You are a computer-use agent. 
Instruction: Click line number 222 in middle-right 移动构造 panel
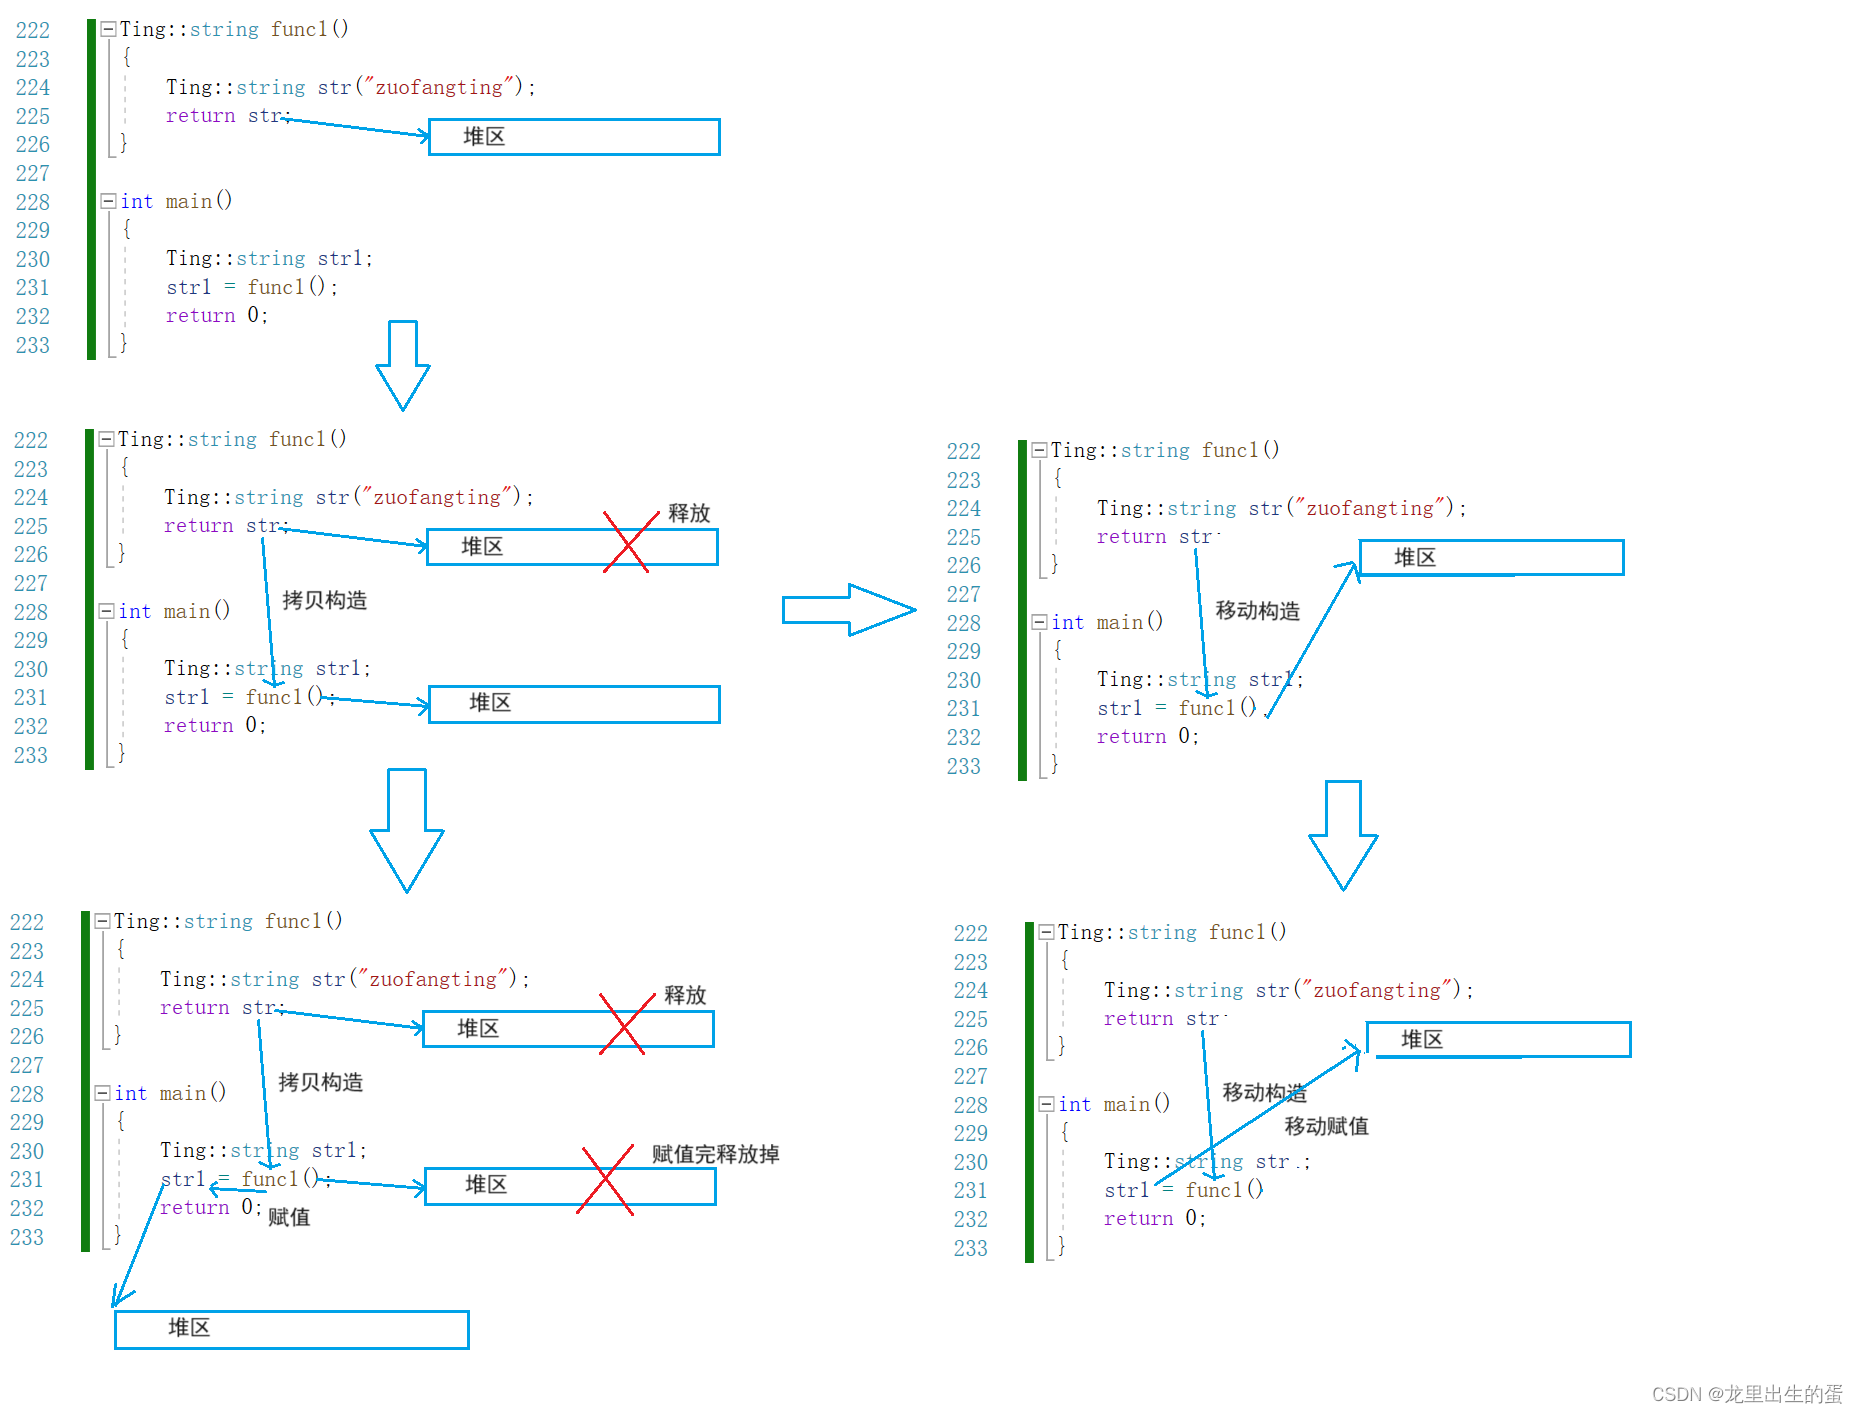pos(964,451)
